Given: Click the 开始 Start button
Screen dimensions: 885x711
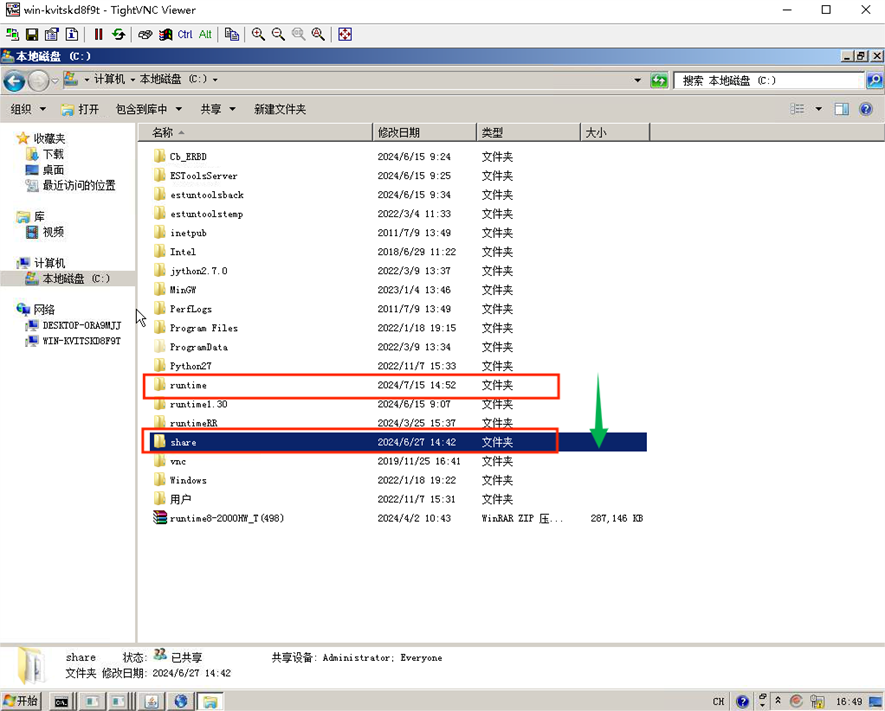Looking at the screenshot, I should tap(21, 701).
